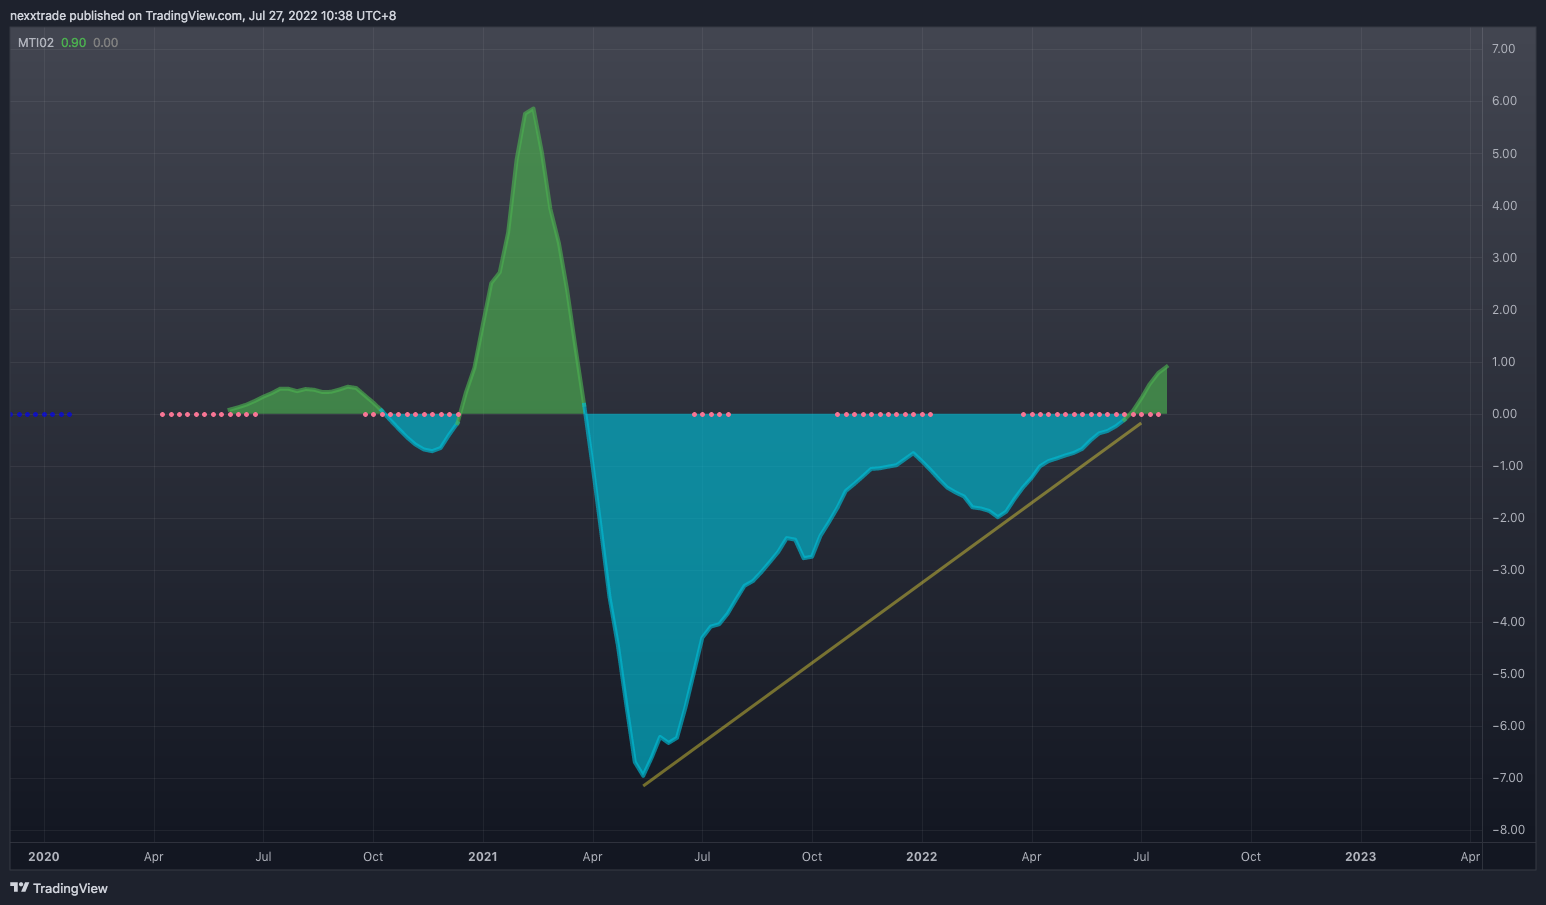The image size is (1546, 905).
Task: Click 0.00 on the price axis
Action: tap(1503, 414)
